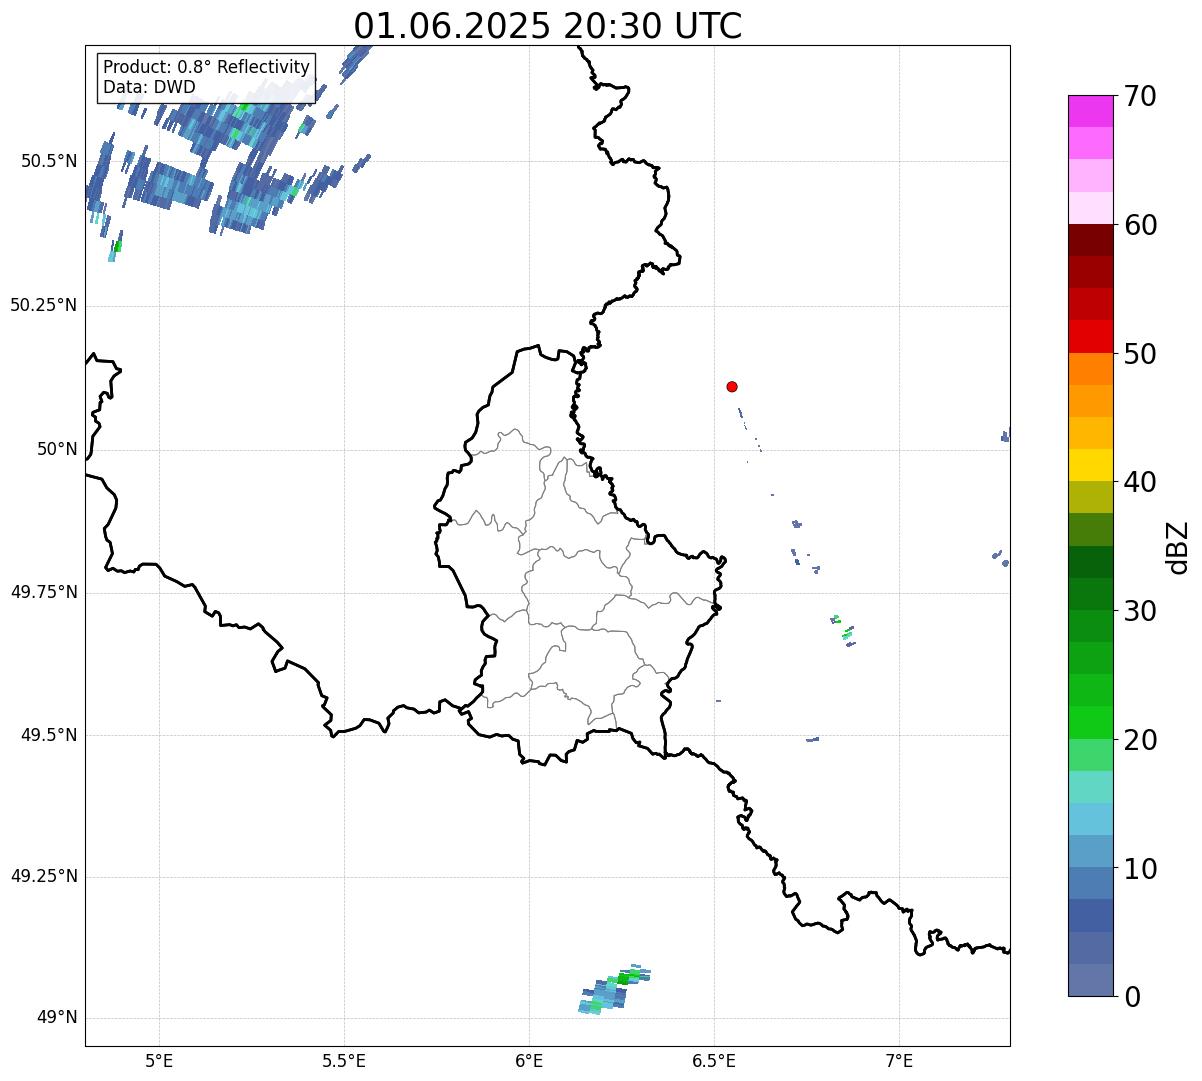This screenshot has height=1081, width=1202.
Task: Click the dark maroon colorbar swatch below 60
Action: pos(1090,240)
